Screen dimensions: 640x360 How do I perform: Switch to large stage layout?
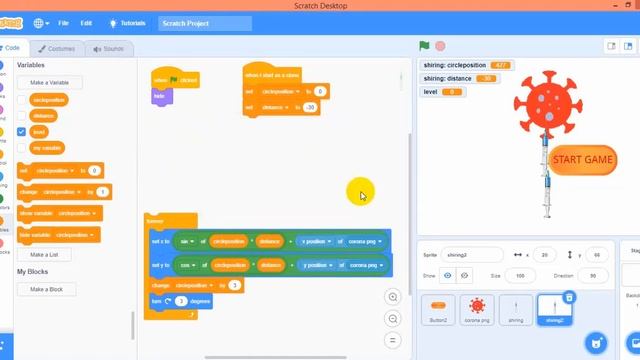pyautogui.click(x=628, y=46)
